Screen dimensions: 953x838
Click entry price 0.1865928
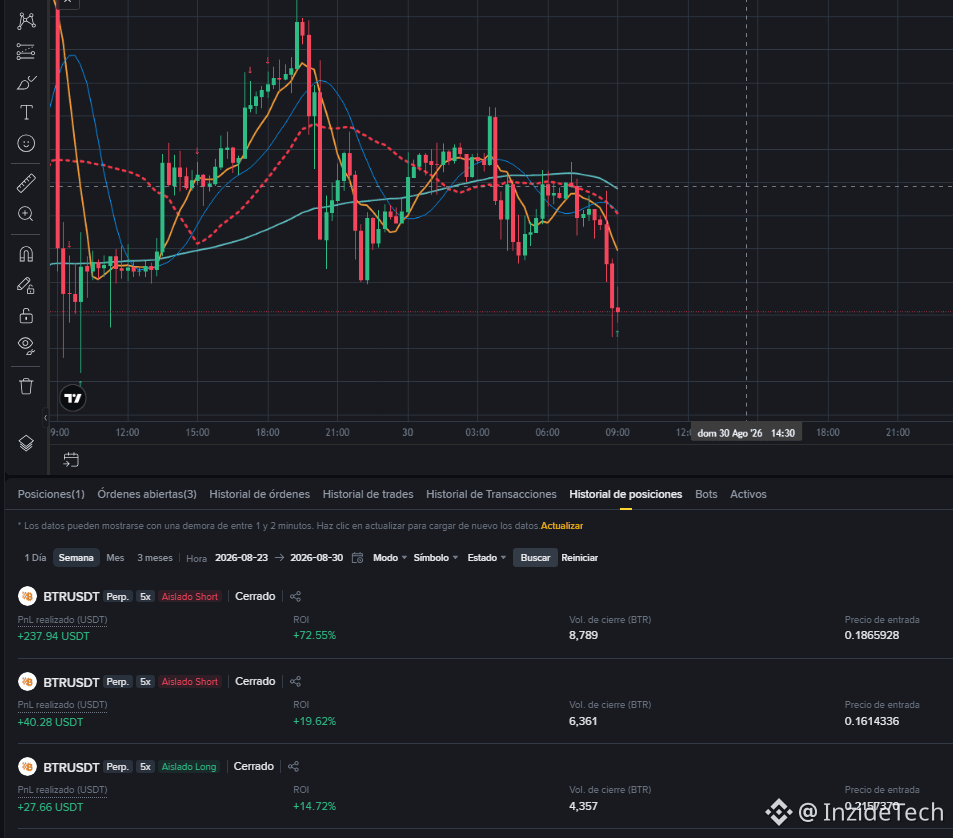click(872, 635)
